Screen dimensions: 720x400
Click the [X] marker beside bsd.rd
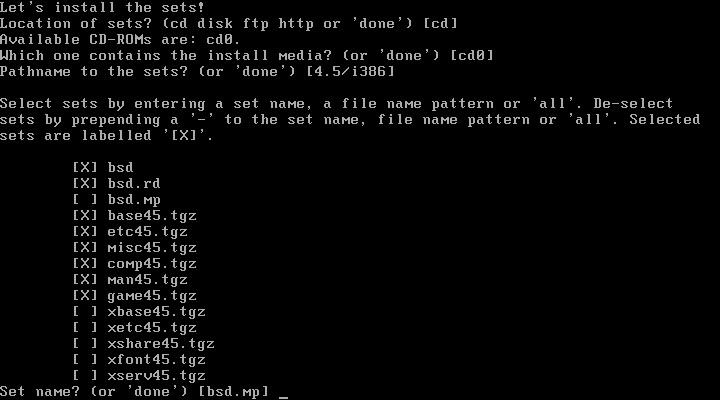(x=85, y=184)
